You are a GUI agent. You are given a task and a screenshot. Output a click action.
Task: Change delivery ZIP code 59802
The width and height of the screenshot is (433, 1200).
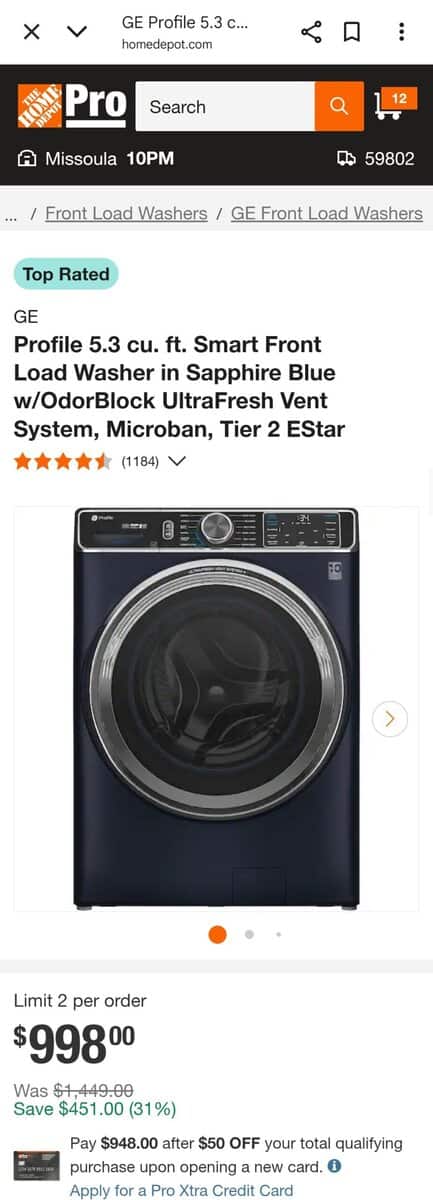tap(376, 158)
